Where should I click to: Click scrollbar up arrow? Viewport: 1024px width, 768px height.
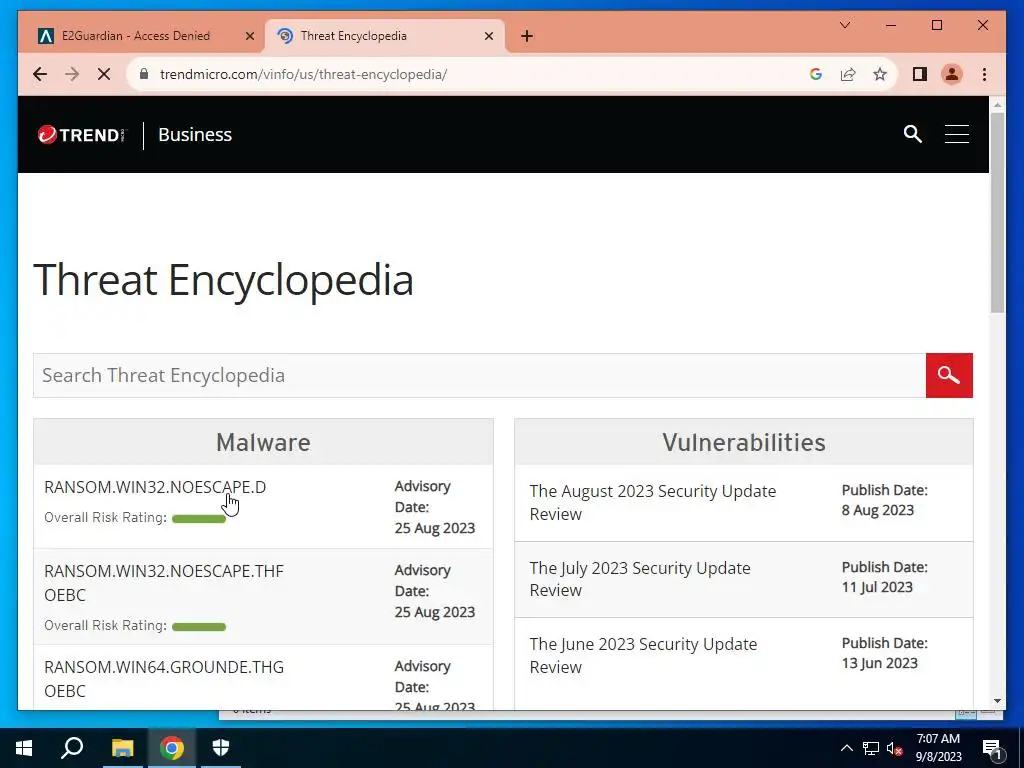click(x=997, y=104)
